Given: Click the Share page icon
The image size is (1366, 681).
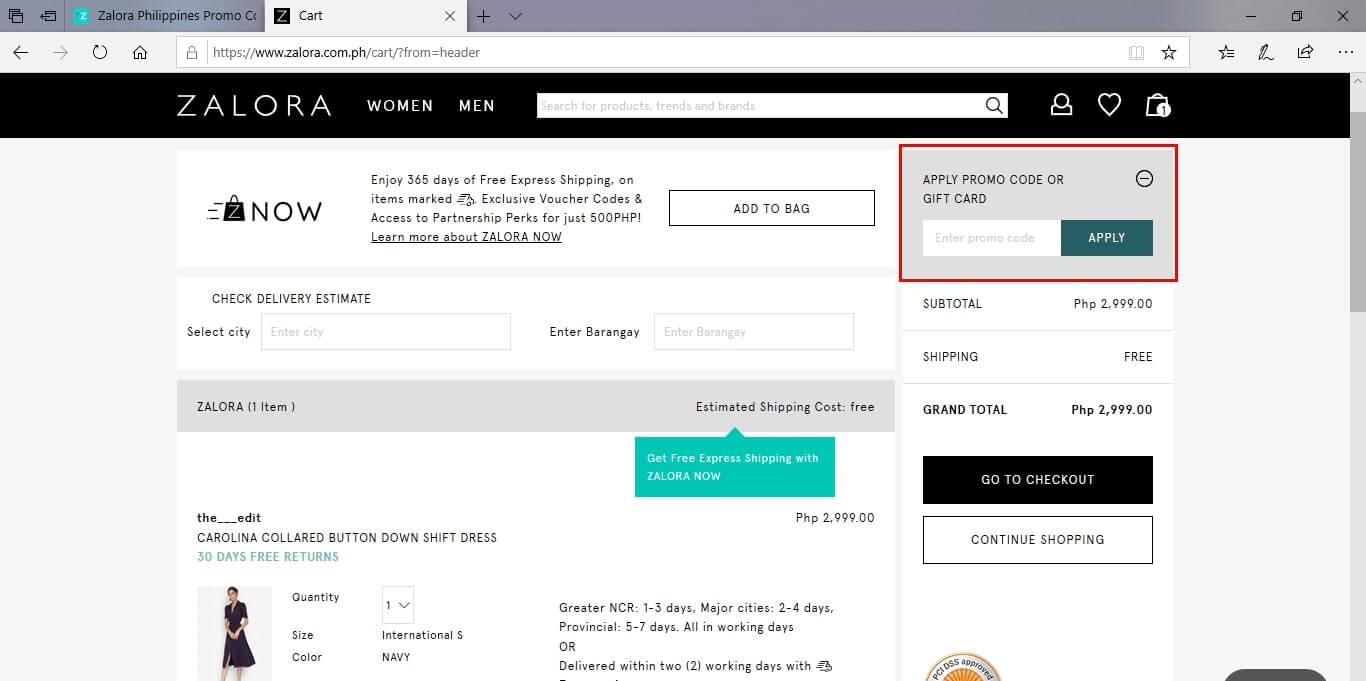Looking at the screenshot, I should [1305, 52].
